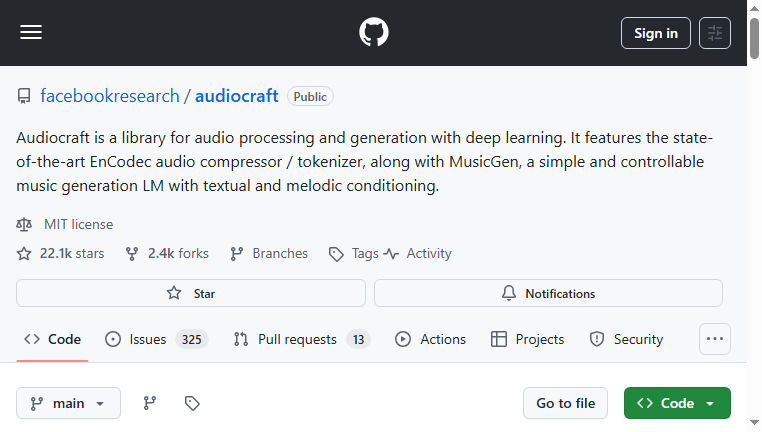
Task: Click the fork icon beside 2.4k forks
Action: (x=132, y=254)
